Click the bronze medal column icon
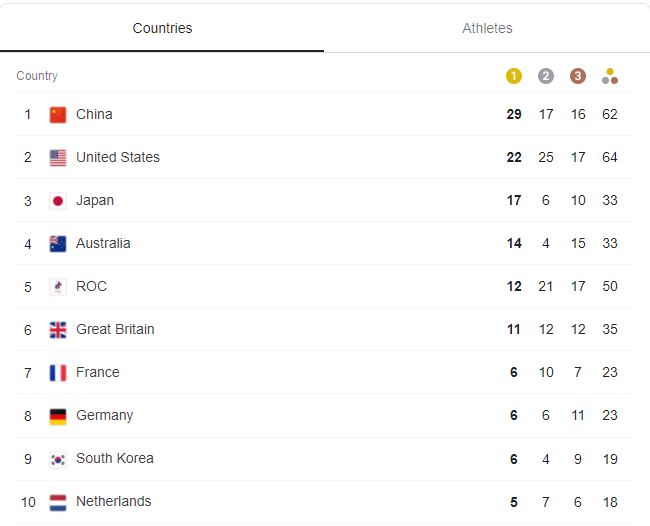The image size is (650, 526). click(x=577, y=76)
